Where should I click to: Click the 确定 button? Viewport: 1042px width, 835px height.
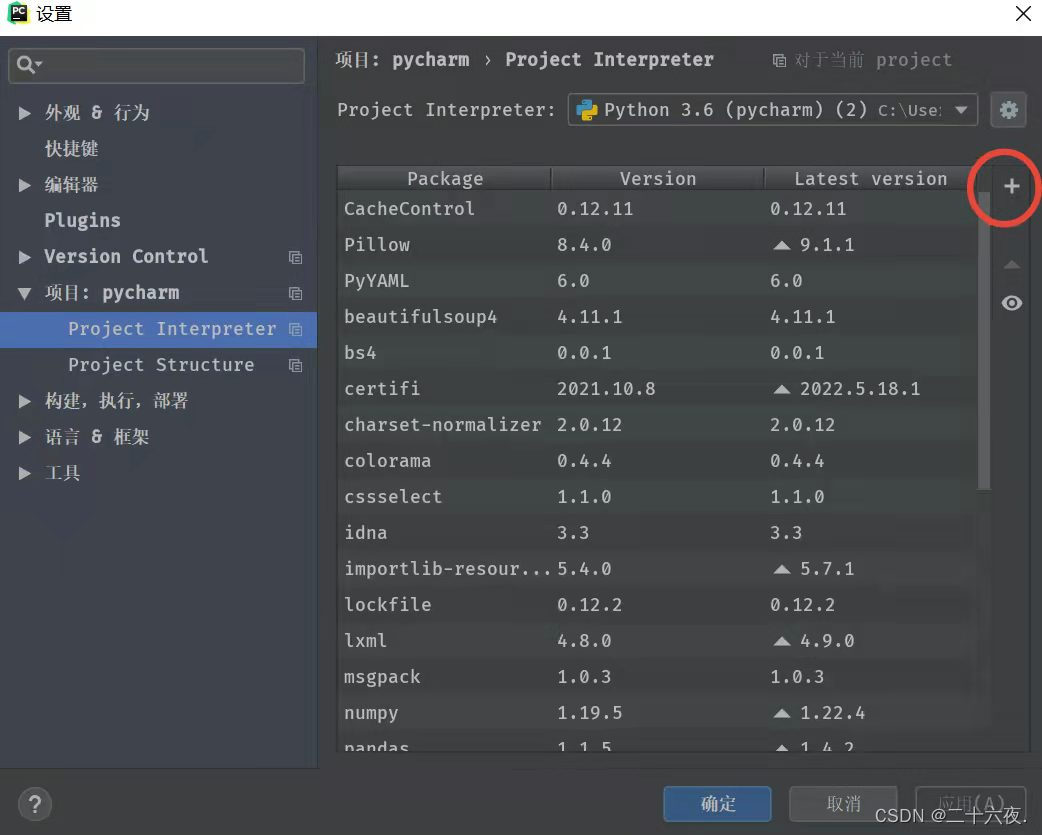click(717, 803)
